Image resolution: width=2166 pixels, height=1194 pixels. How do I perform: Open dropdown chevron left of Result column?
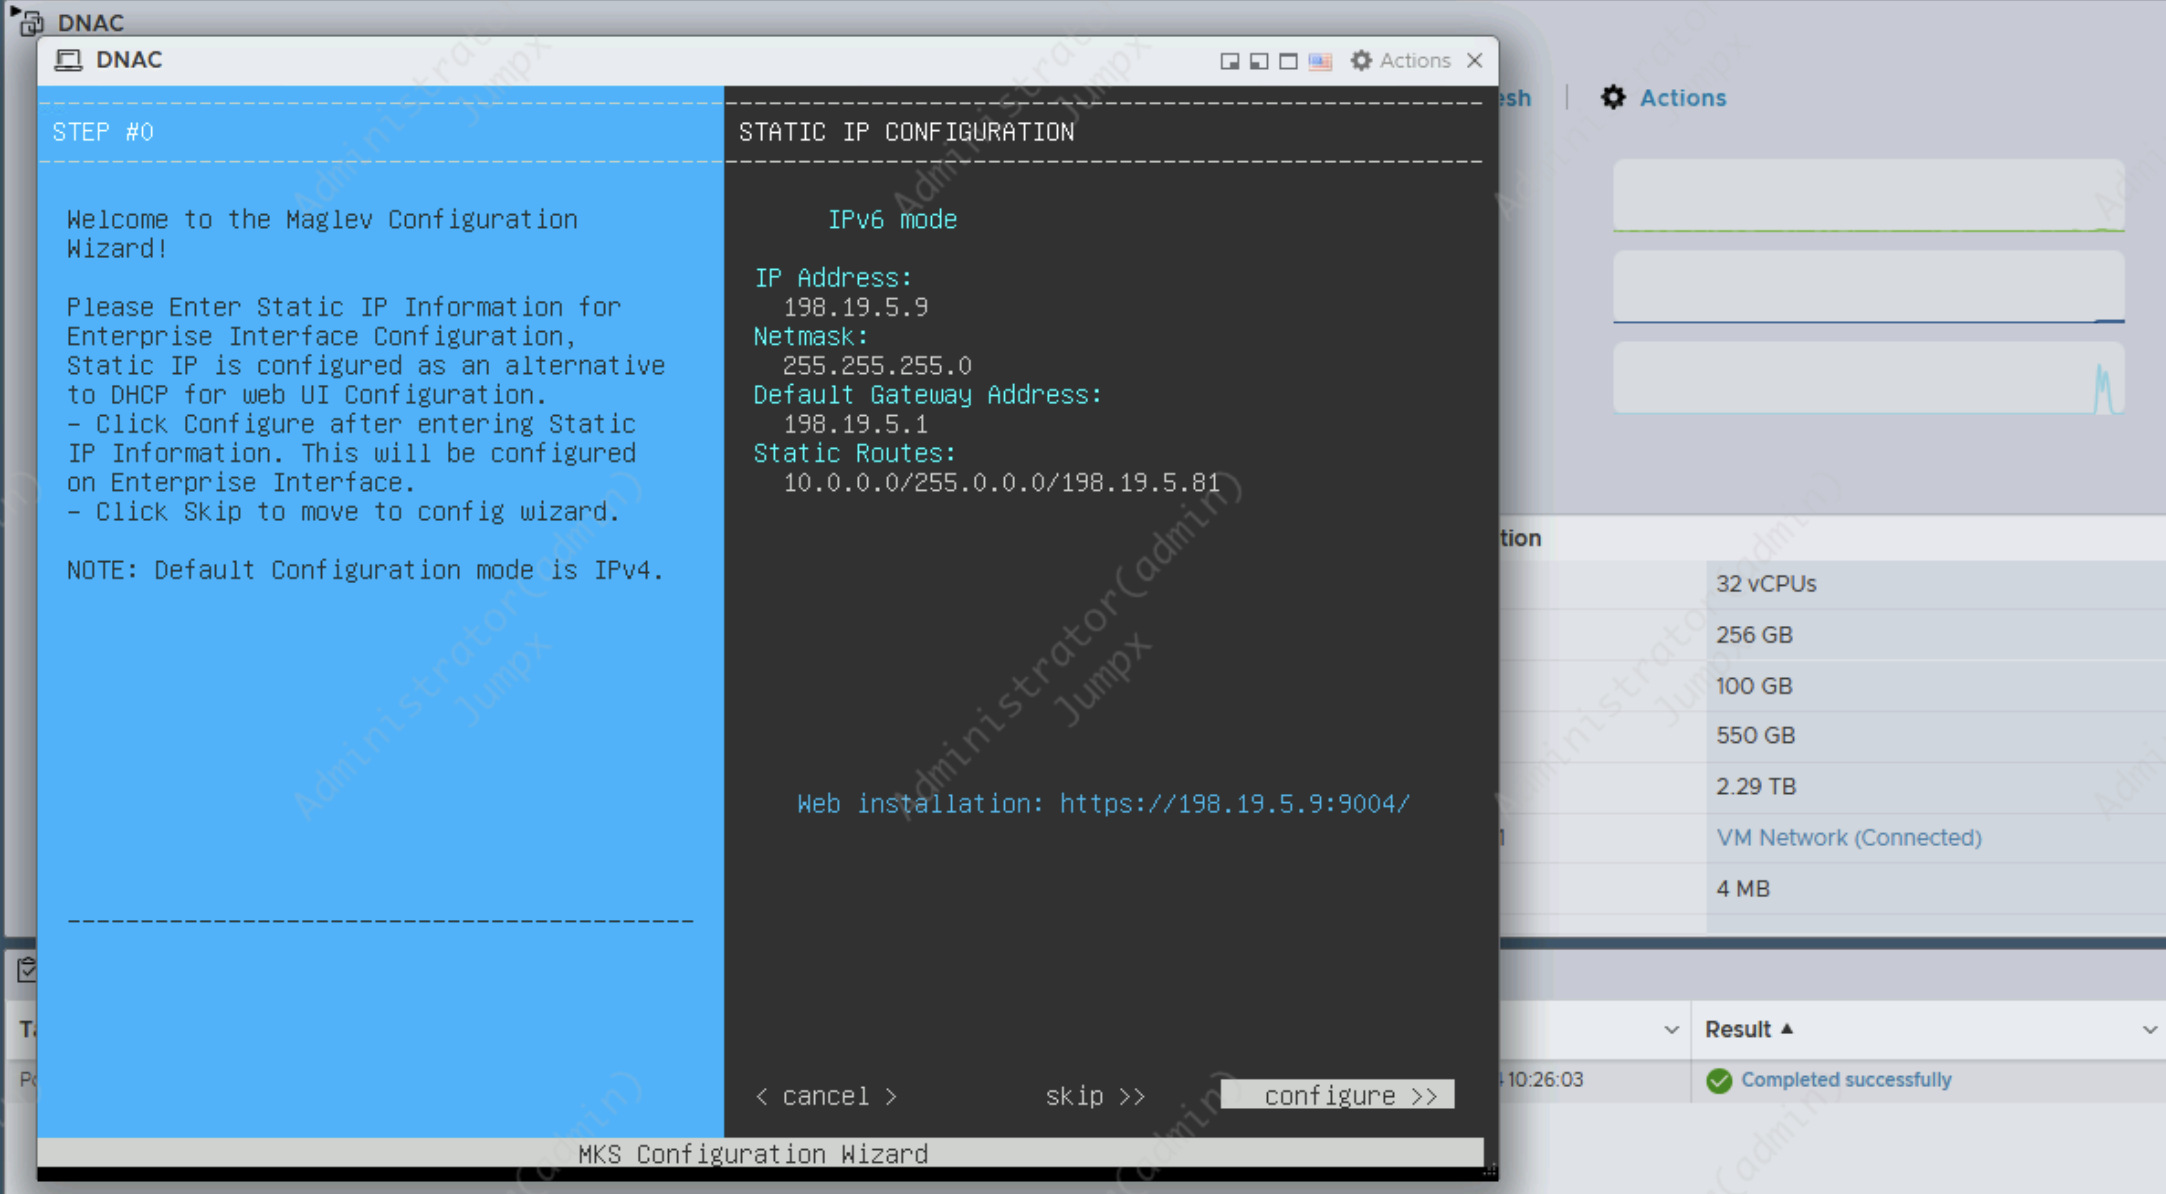point(1671,1029)
